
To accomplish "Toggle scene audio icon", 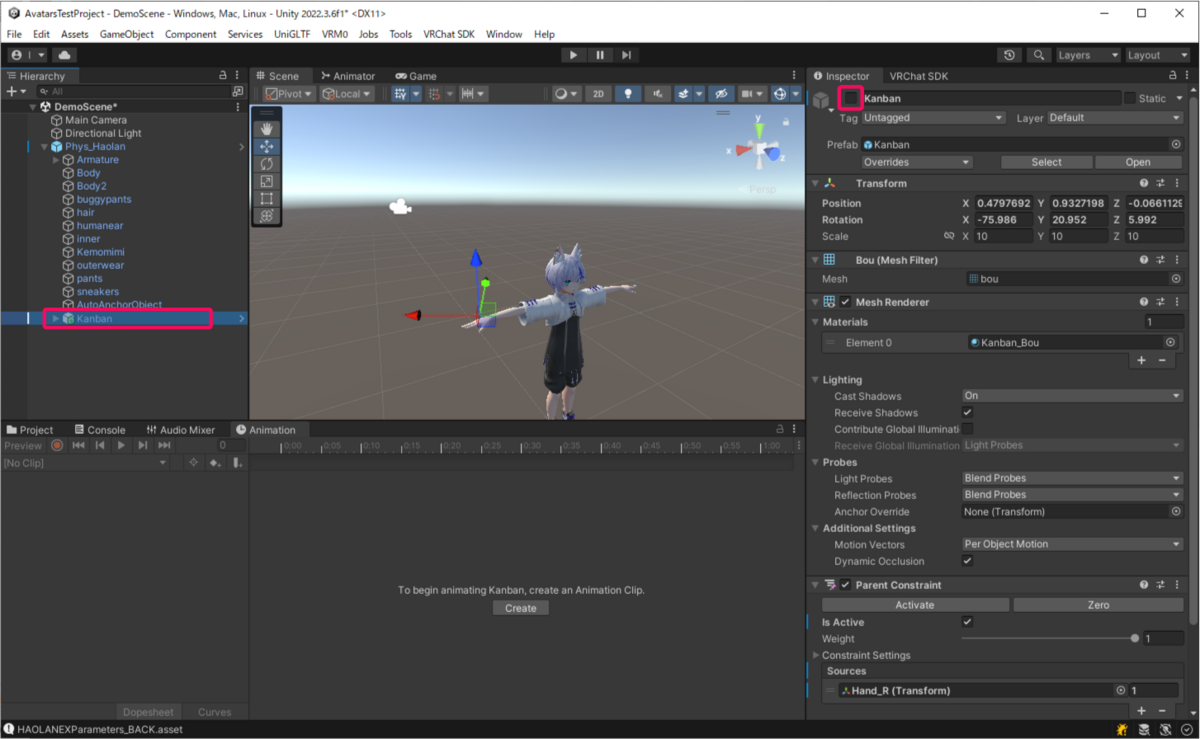I will click(657, 93).
